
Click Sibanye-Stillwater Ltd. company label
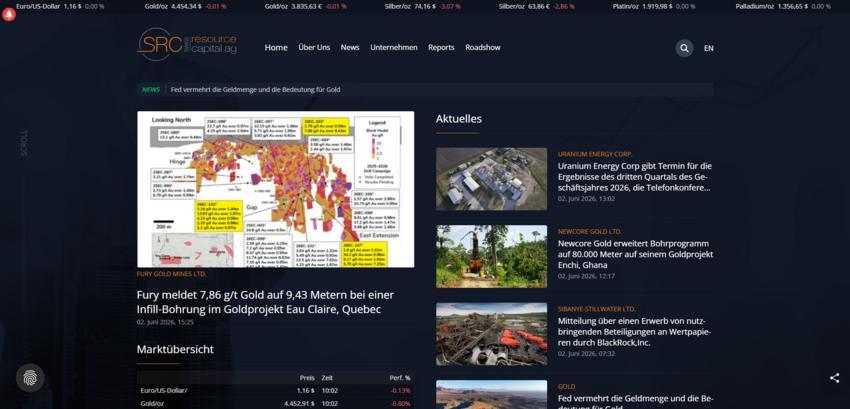(x=597, y=309)
